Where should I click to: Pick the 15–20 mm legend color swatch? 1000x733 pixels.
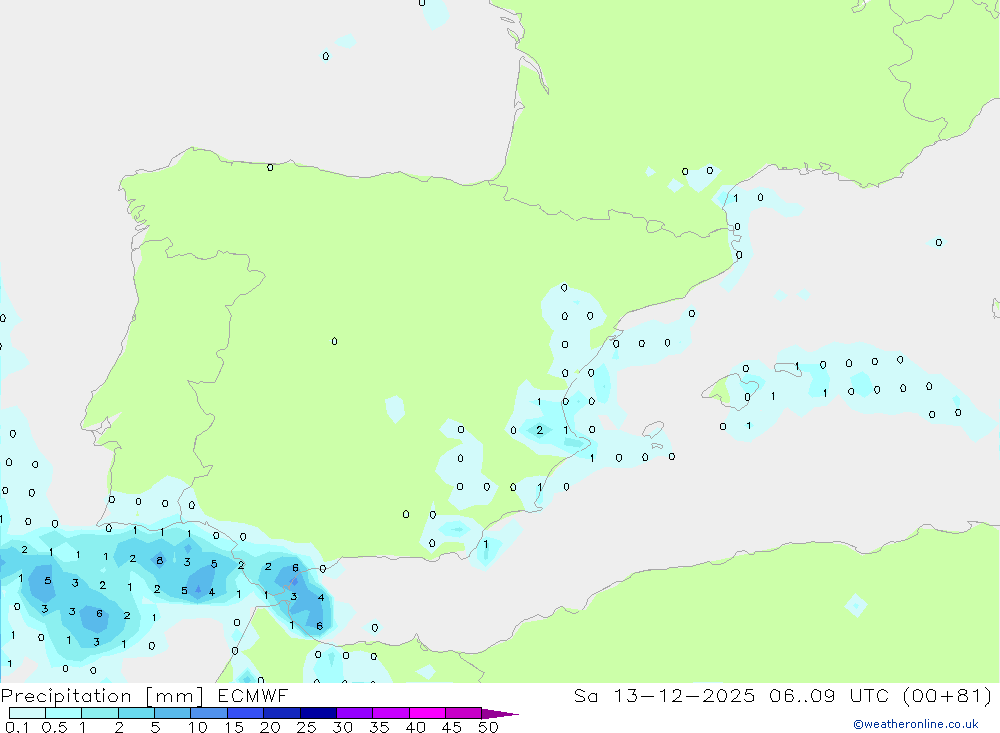[x=246, y=713]
